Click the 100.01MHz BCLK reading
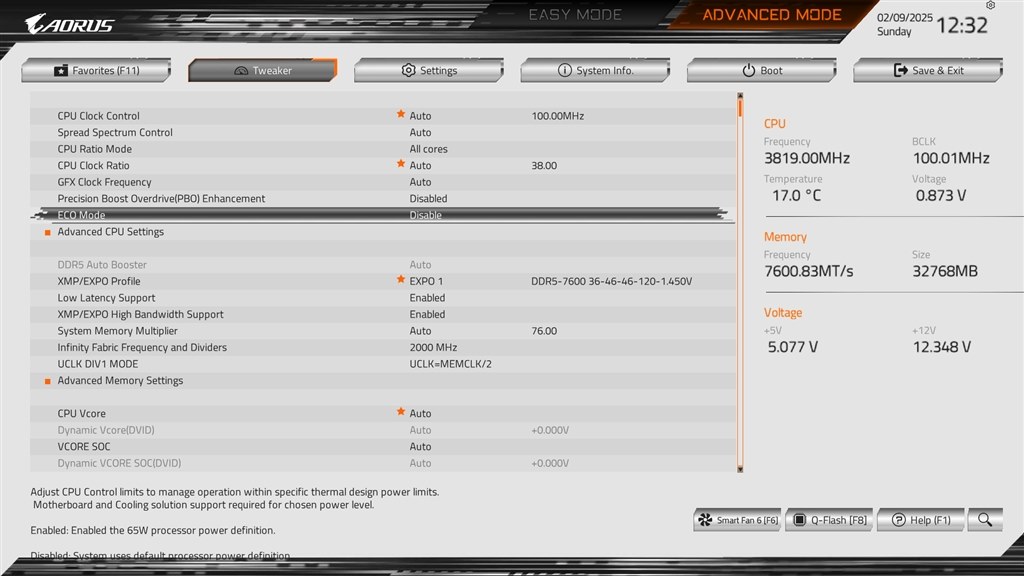 [951, 158]
